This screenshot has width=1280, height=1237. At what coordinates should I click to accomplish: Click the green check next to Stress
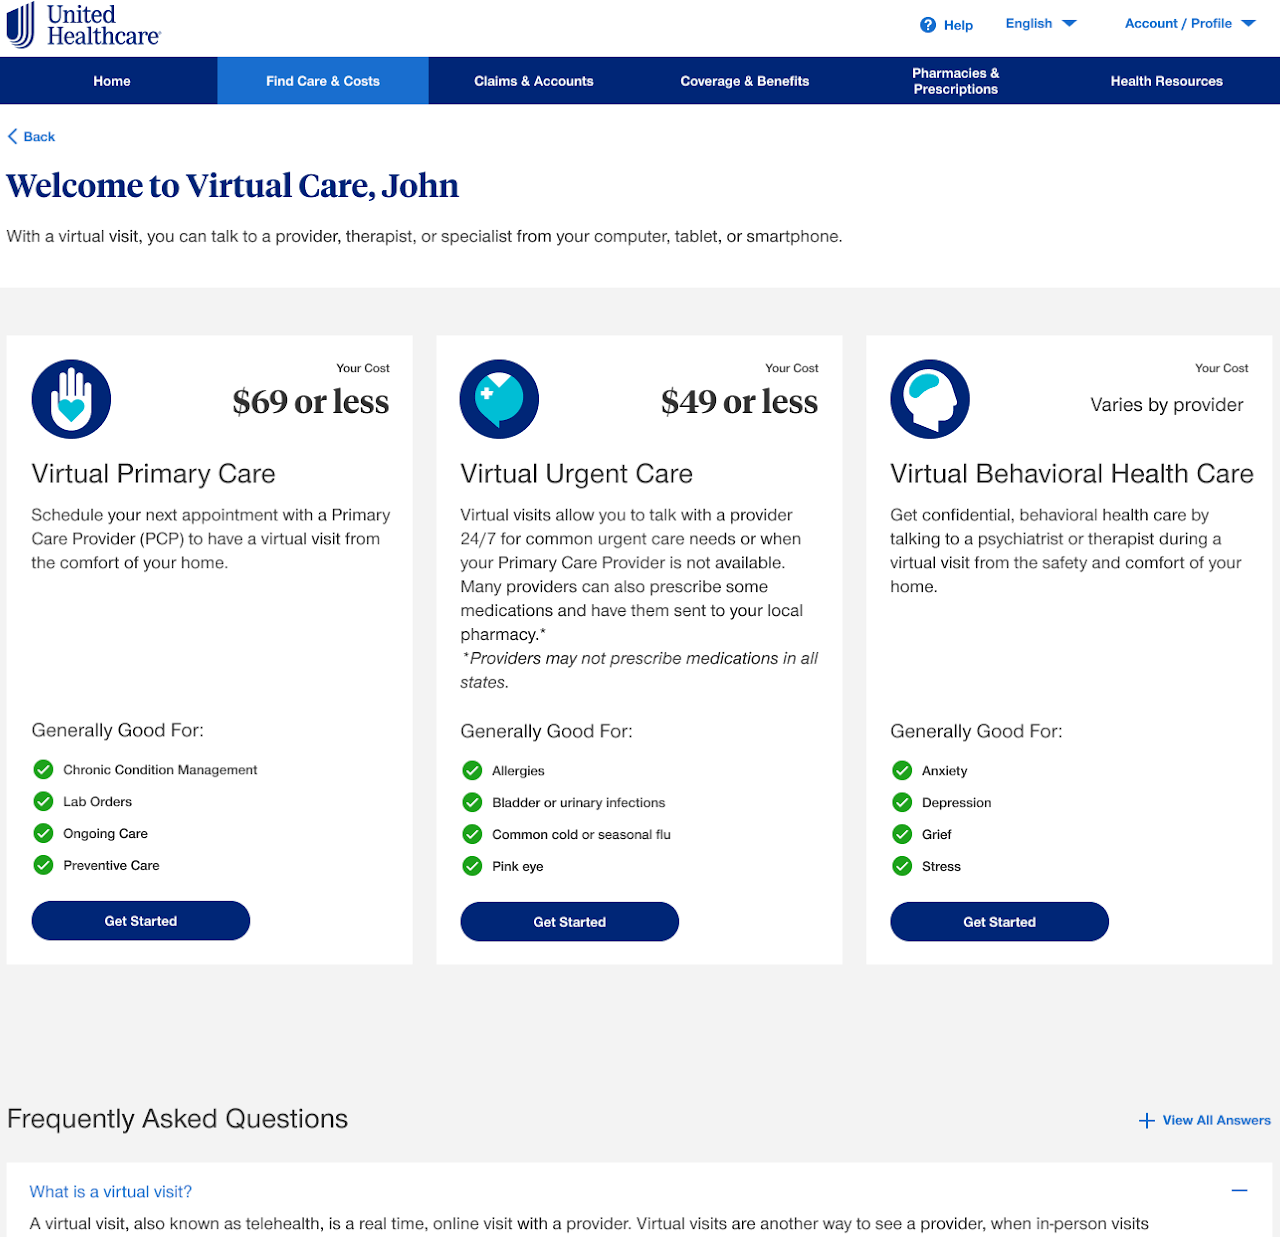(902, 866)
